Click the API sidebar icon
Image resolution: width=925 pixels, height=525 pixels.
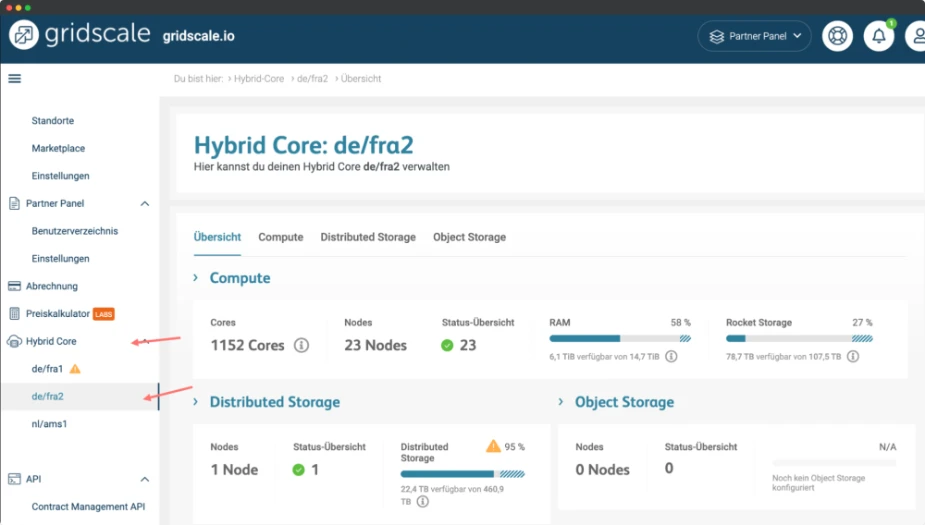point(14,479)
